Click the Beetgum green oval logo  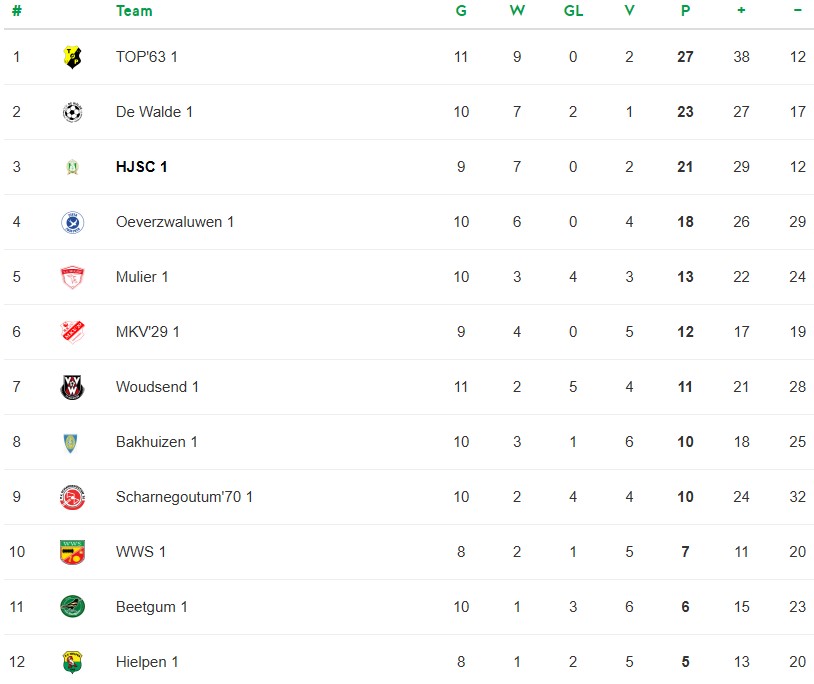point(72,607)
